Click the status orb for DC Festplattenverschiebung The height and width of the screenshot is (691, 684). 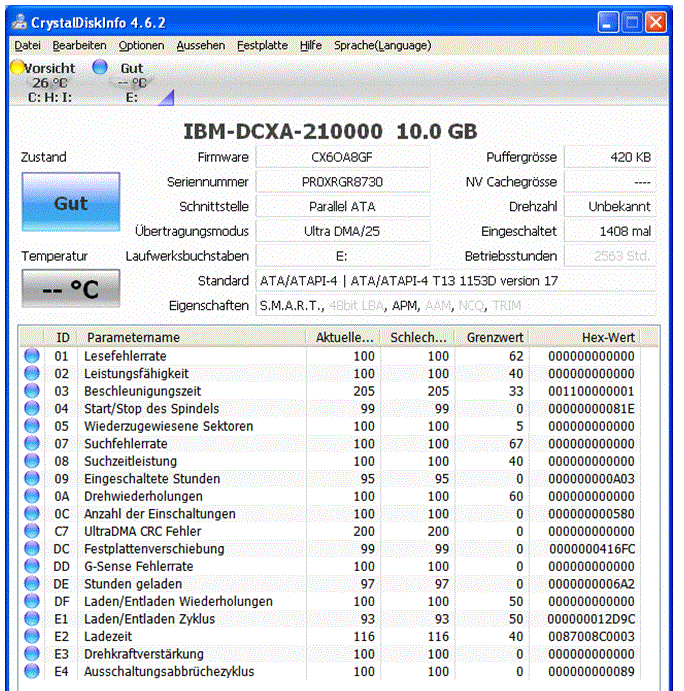32,549
